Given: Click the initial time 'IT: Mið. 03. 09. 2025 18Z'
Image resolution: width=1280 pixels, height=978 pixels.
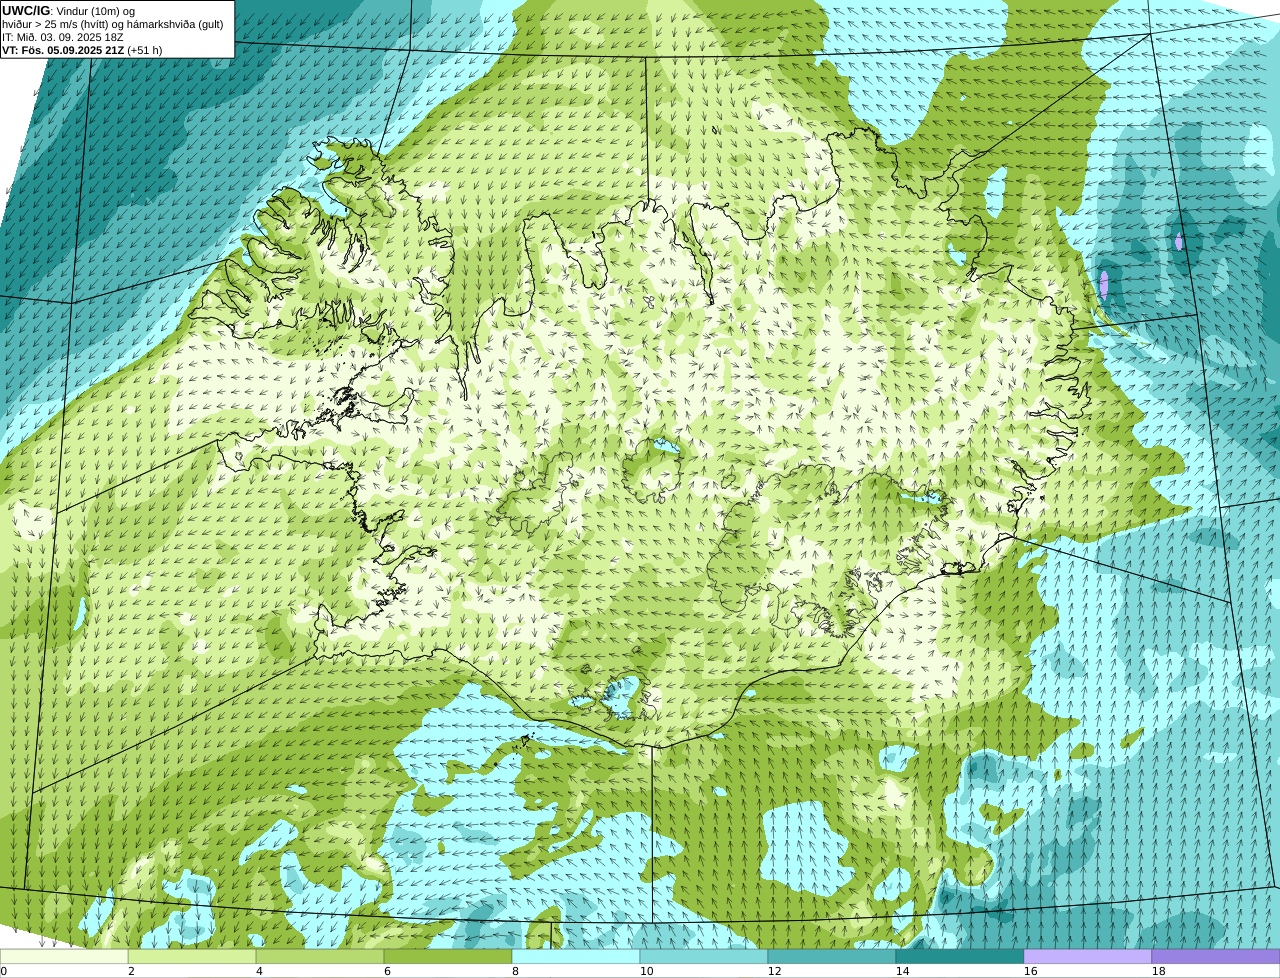Looking at the screenshot, I should tap(63, 37).
